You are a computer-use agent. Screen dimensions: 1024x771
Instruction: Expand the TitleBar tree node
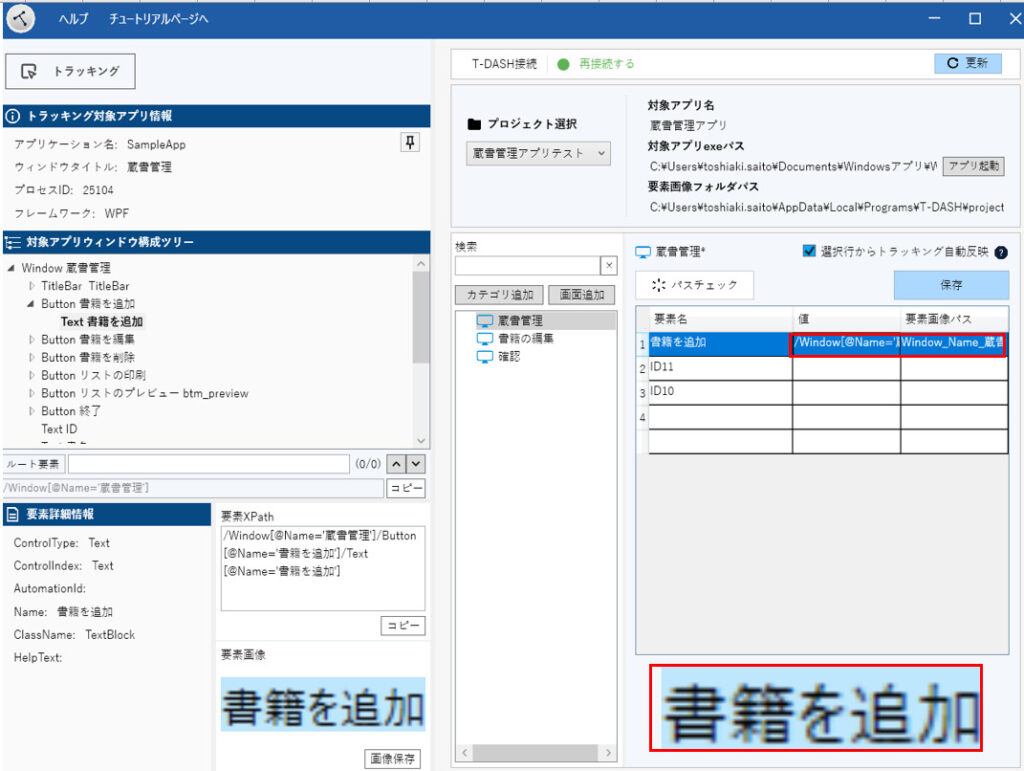pyautogui.click(x=31, y=286)
